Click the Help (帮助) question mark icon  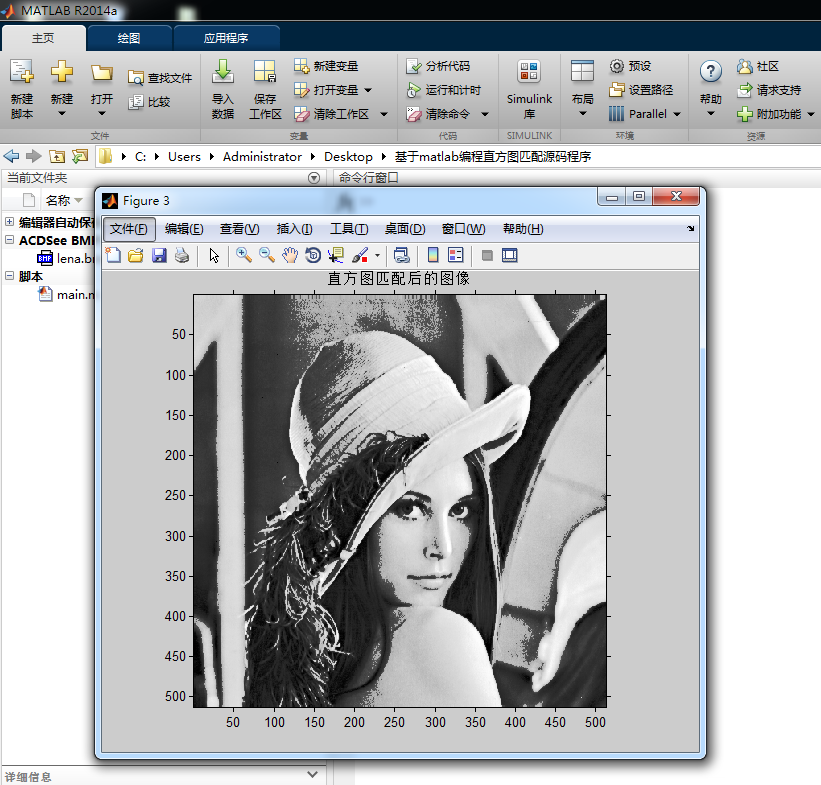pyautogui.click(x=711, y=71)
